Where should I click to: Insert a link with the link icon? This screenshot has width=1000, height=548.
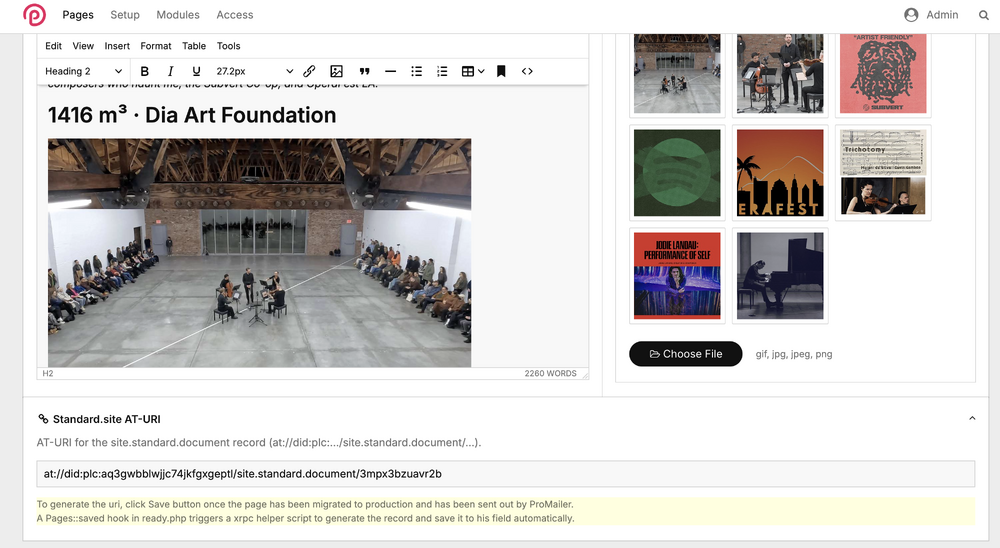coord(309,71)
